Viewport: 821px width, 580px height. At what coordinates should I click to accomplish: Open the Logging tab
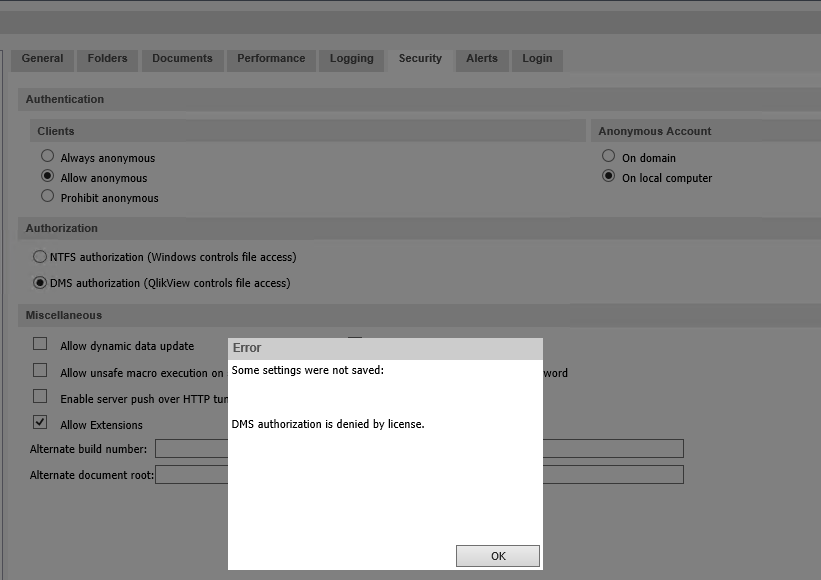tap(351, 59)
